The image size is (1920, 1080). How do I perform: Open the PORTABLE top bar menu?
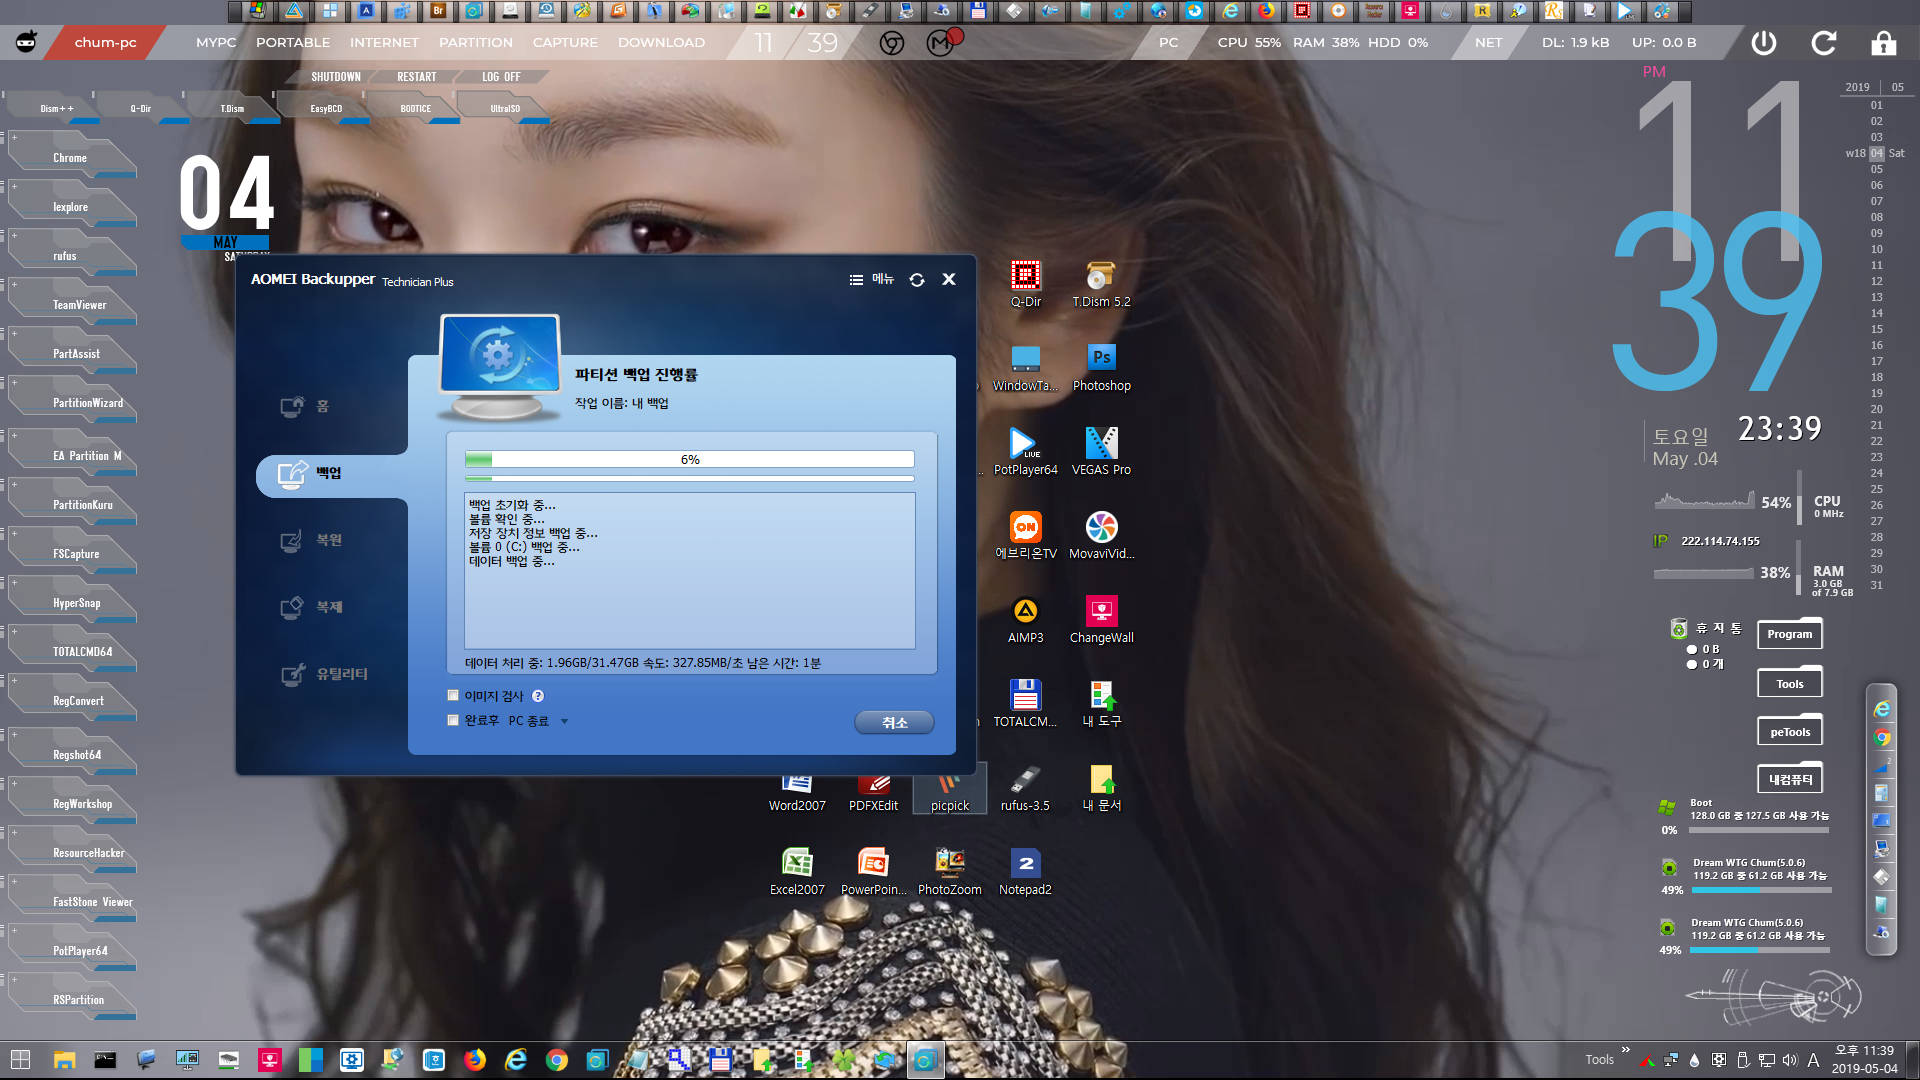[x=293, y=43]
